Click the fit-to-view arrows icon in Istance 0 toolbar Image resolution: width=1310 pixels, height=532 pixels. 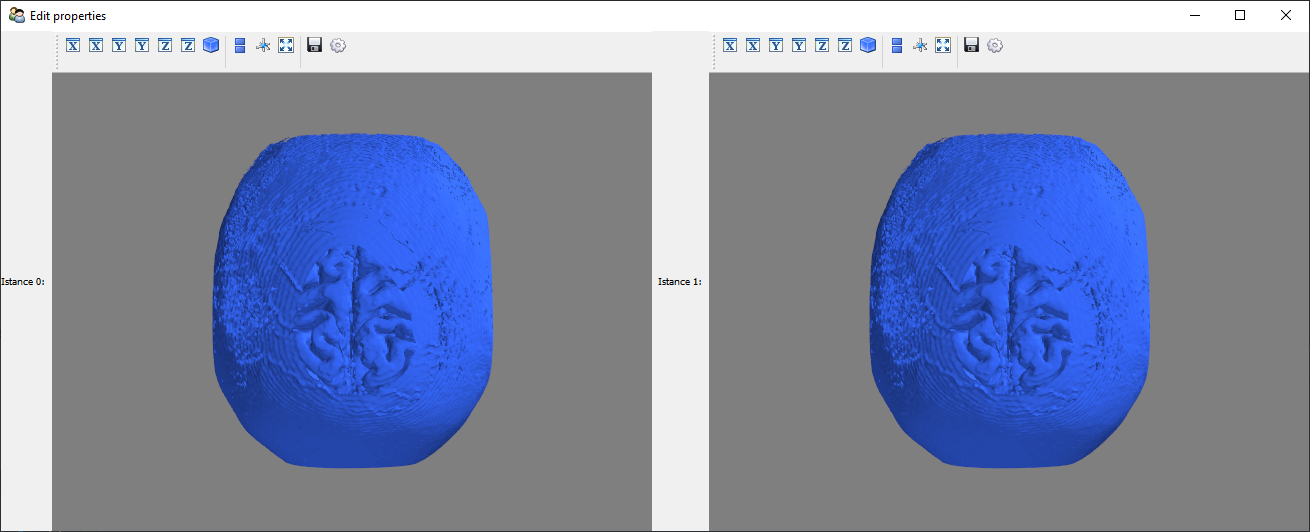pos(286,45)
